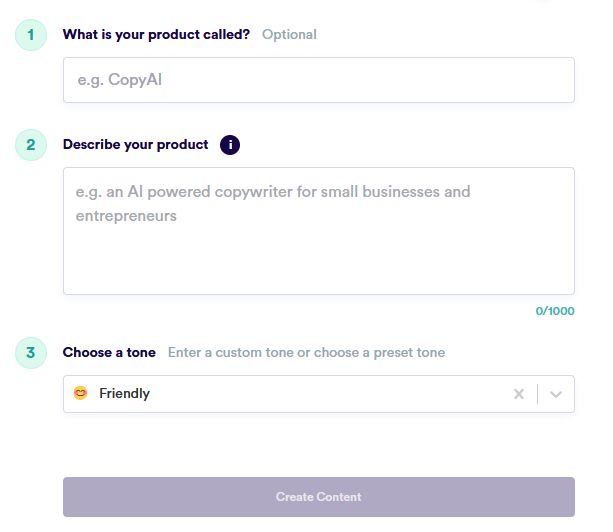Click the "Describe your product" heading
The width and height of the screenshot is (613, 532).
point(136,145)
